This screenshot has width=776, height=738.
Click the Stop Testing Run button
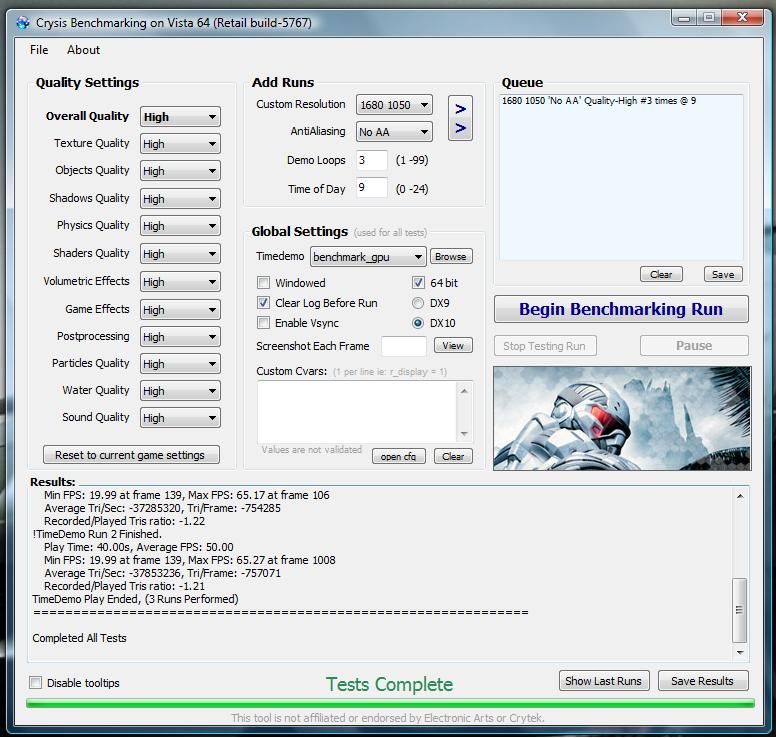point(545,345)
